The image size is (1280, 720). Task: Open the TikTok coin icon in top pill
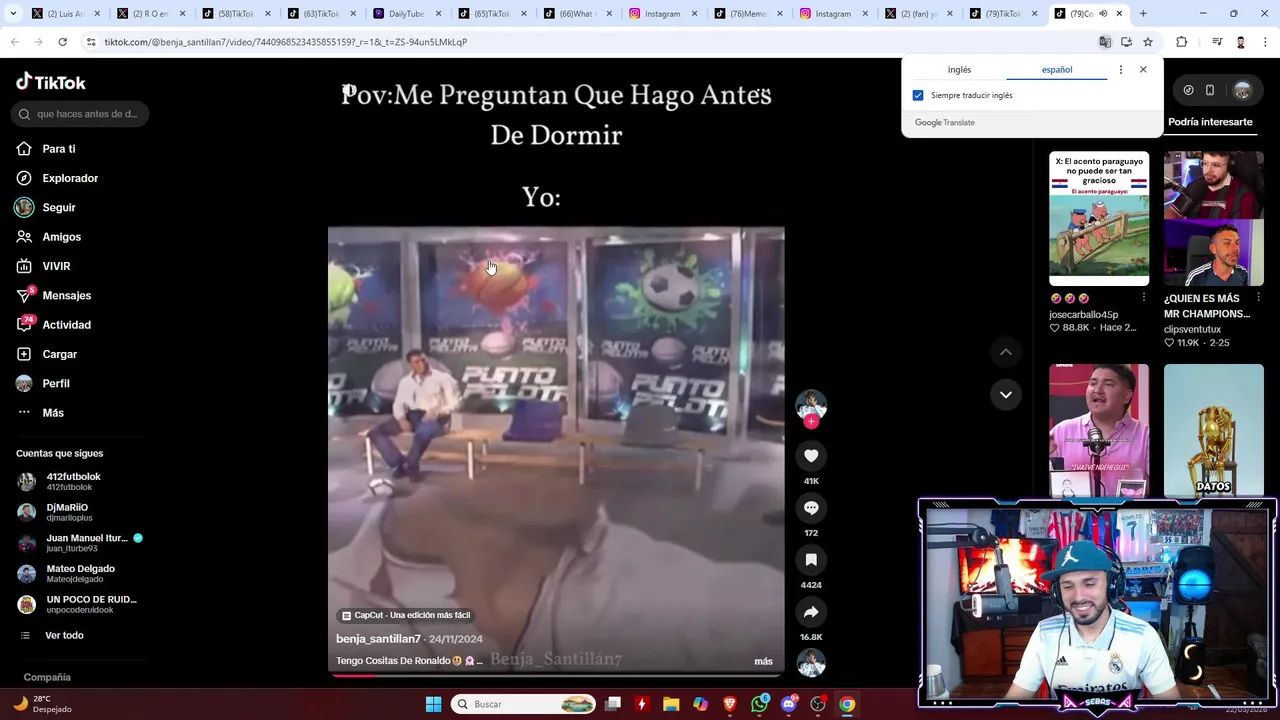pos(1188,90)
